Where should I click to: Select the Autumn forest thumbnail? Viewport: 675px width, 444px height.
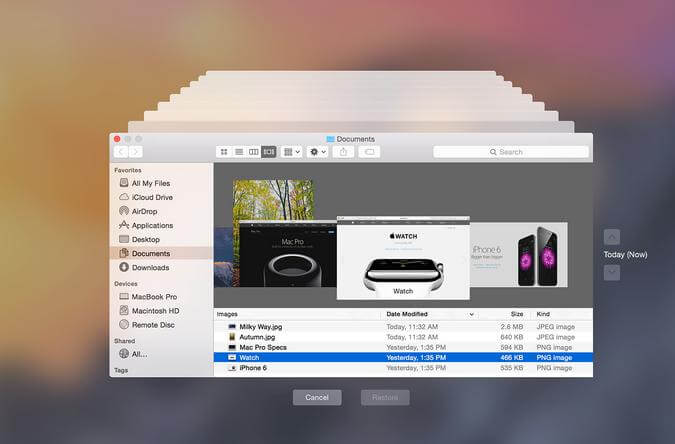coord(273,199)
